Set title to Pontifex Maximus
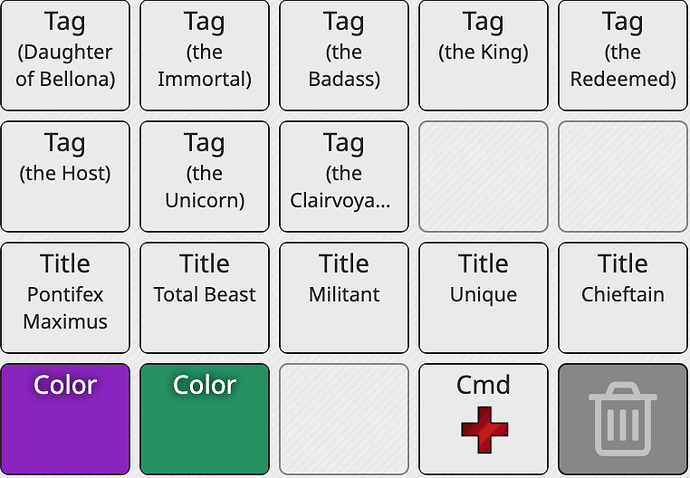This screenshot has height=478, width=690. point(65,298)
